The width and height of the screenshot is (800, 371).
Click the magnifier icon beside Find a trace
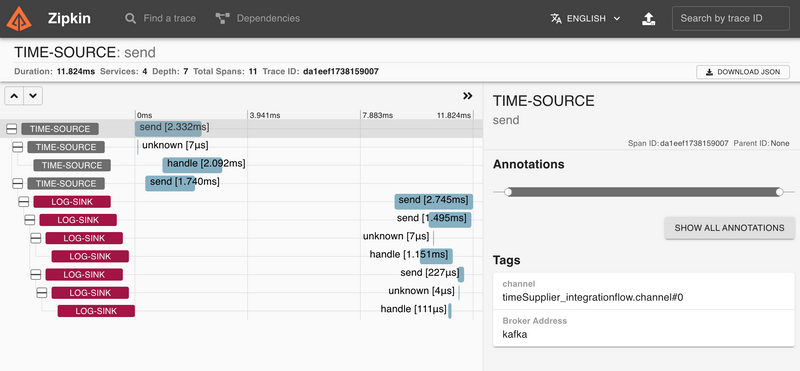click(x=131, y=18)
